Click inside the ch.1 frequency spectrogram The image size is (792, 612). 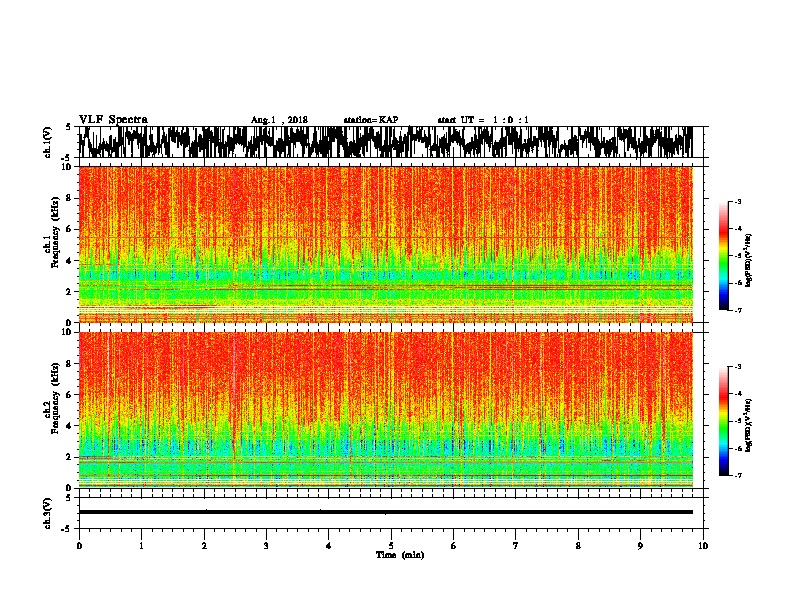[x=386, y=244]
